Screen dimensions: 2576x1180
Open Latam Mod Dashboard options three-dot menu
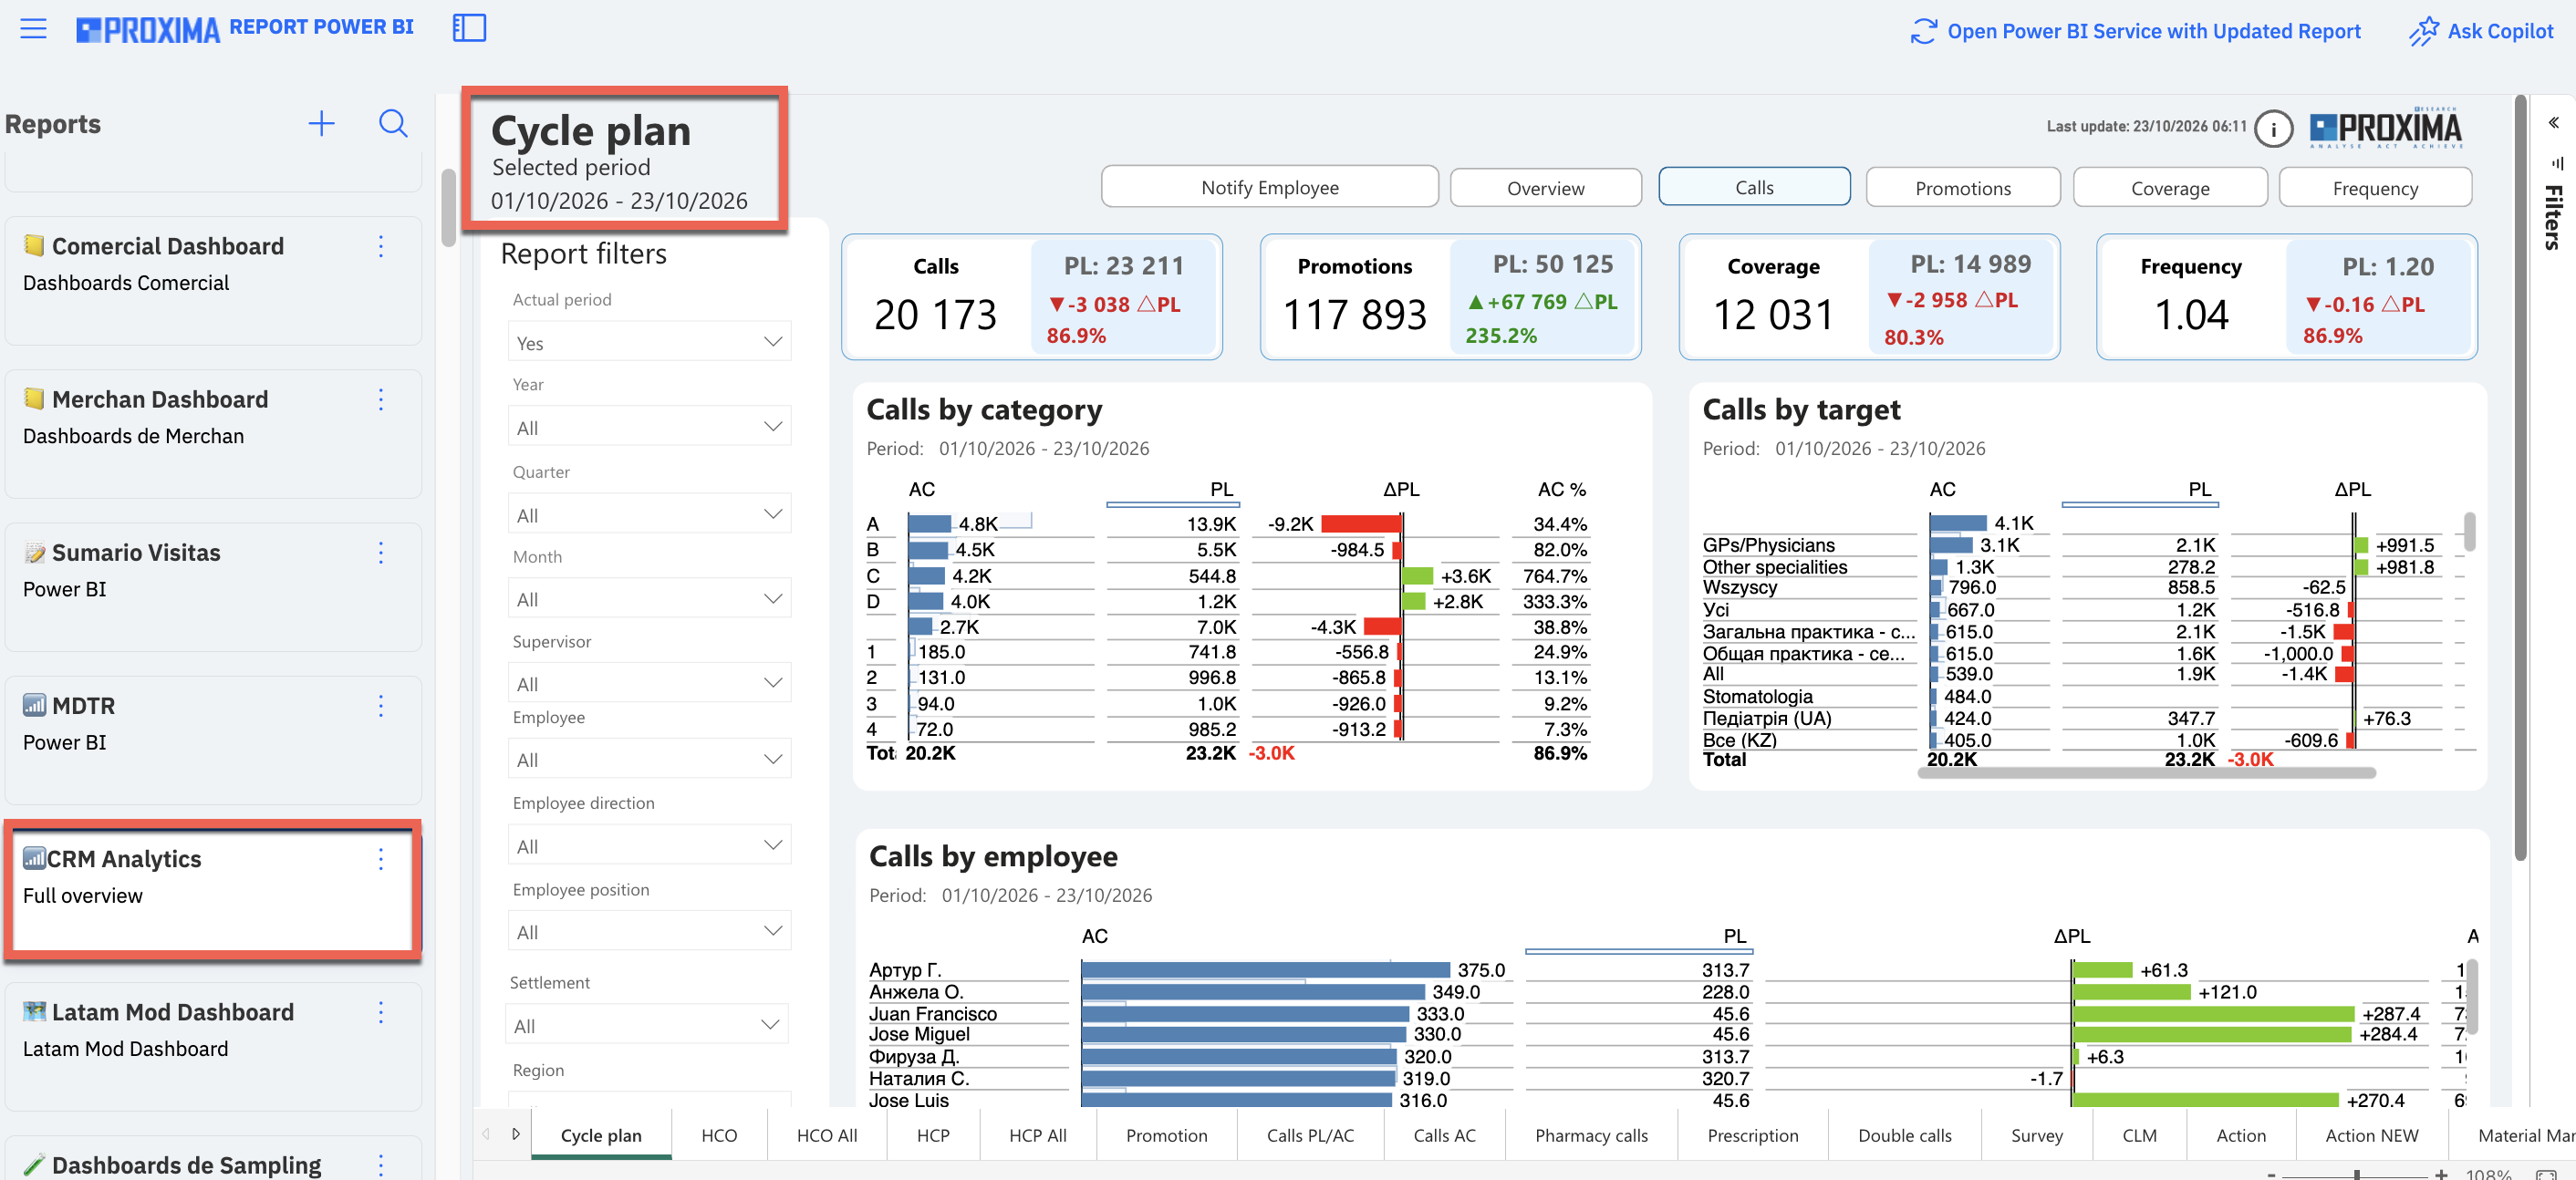click(381, 1012)
